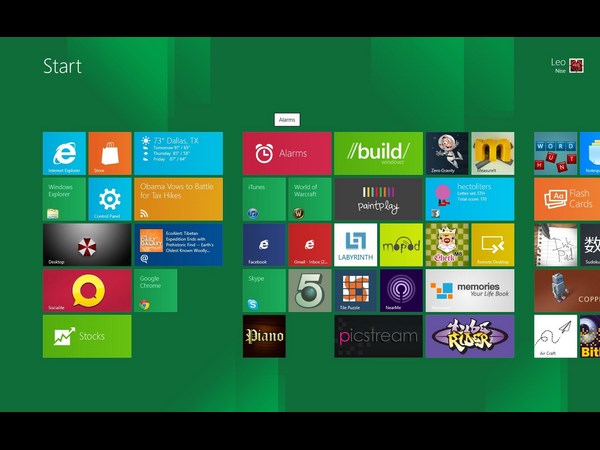This screenshot has height=450, width=600.
Task: Open the Store tile
Action: 110,153
